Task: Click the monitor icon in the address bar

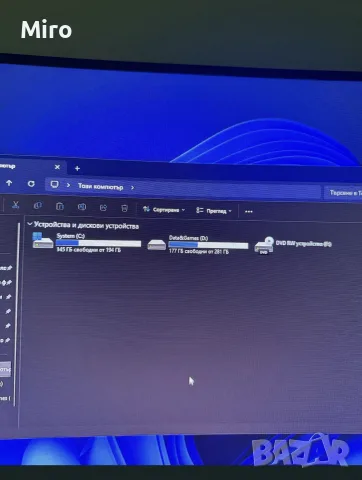Action: (x=54, y=184)
